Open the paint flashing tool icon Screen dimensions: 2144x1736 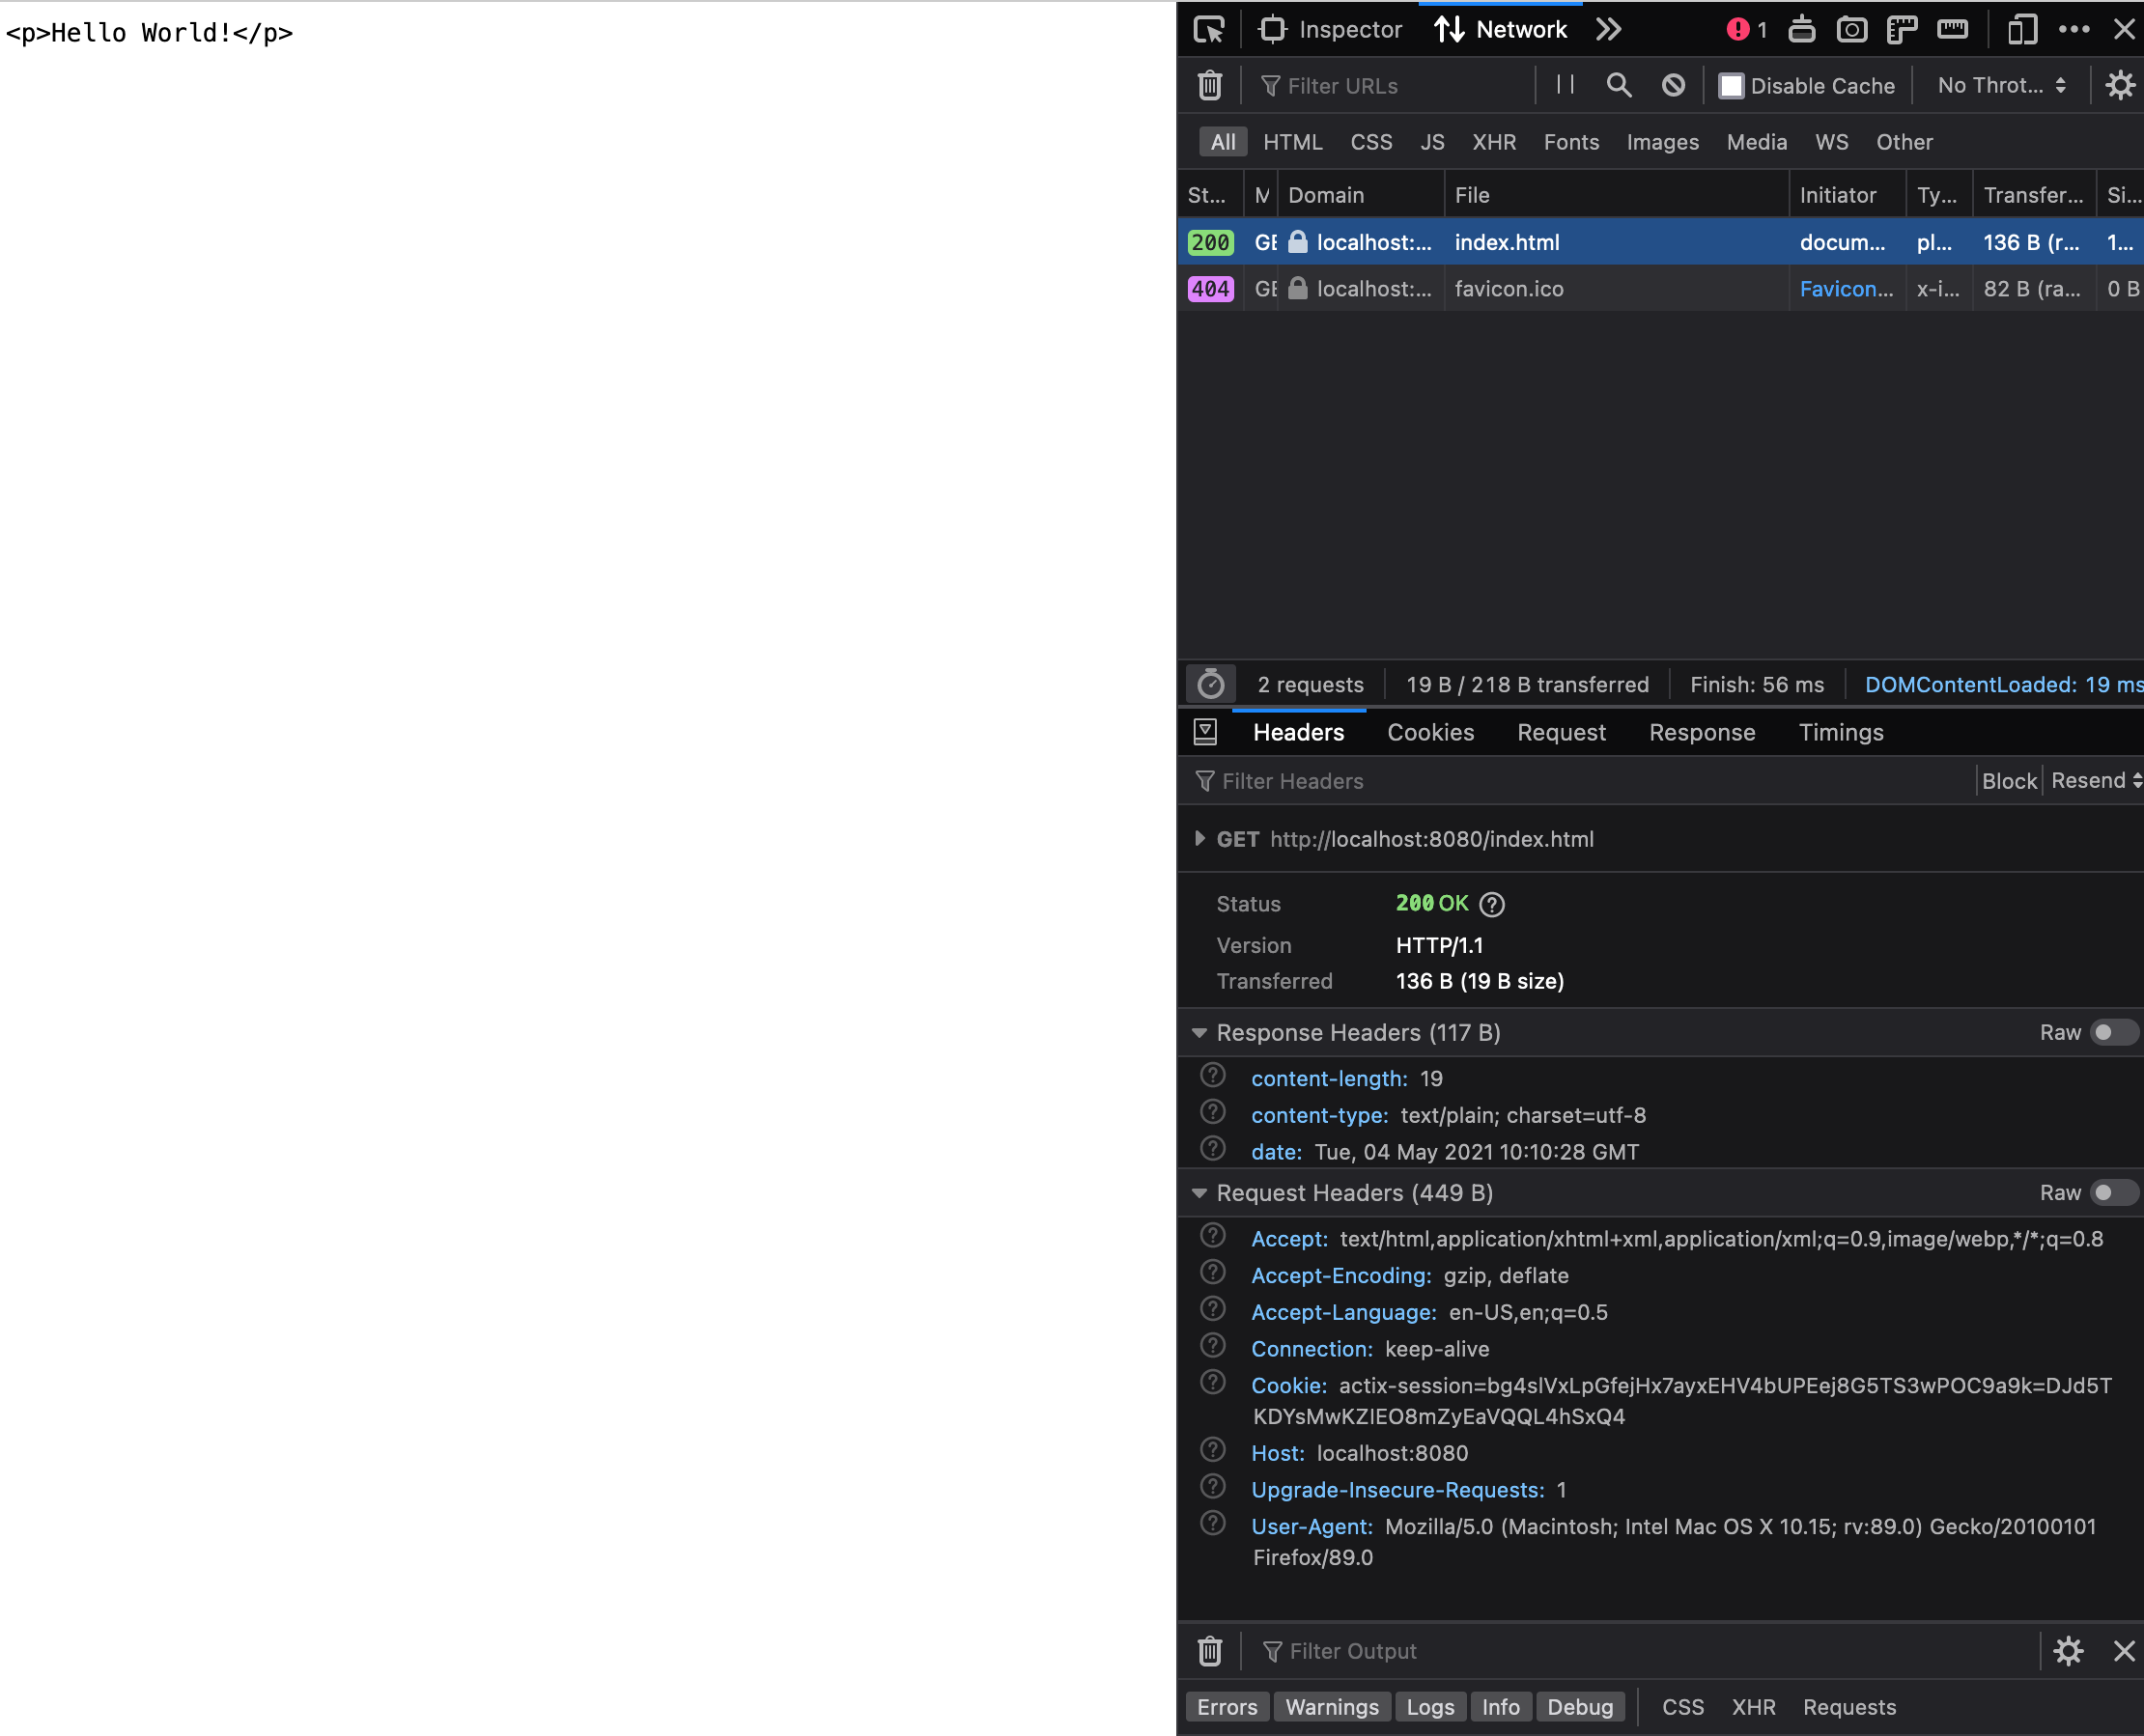coord(1802,29)
